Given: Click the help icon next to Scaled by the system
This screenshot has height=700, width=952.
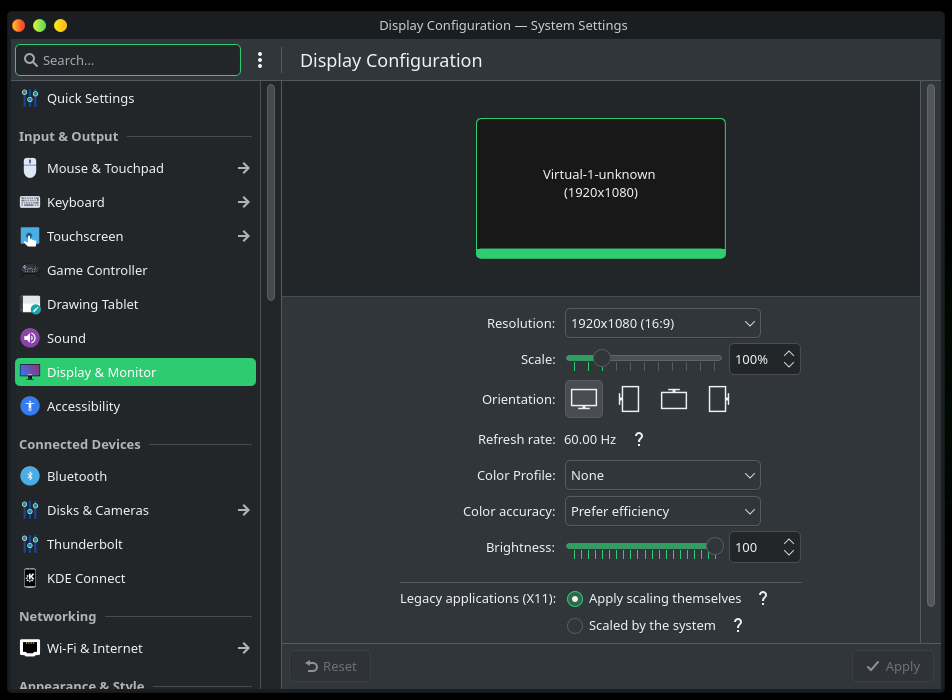Looking at the screenshot, I should tap(738, 626).
